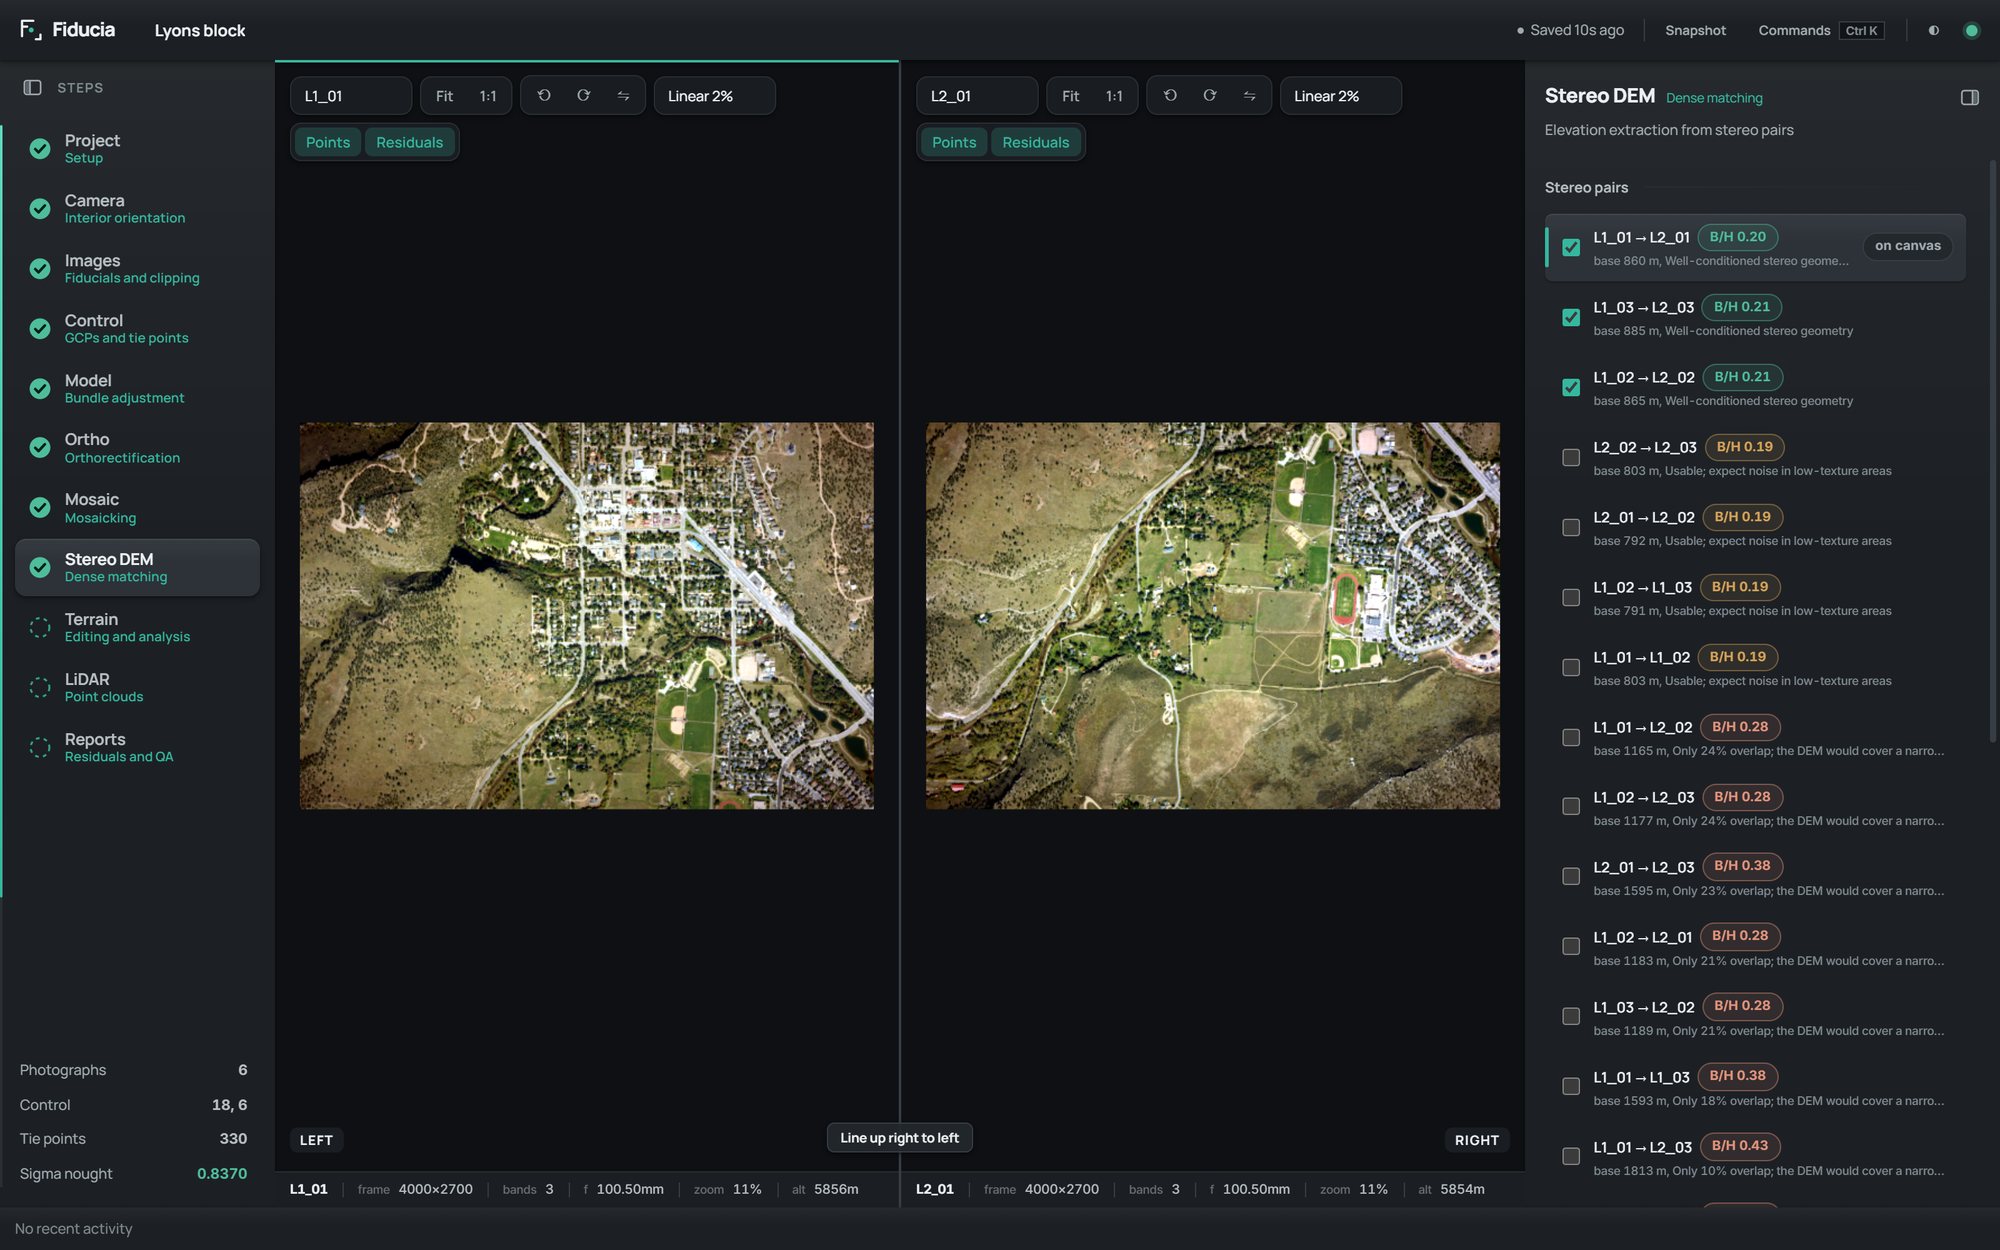Open left Linear 2% stretch dropdown

[714, 96]
